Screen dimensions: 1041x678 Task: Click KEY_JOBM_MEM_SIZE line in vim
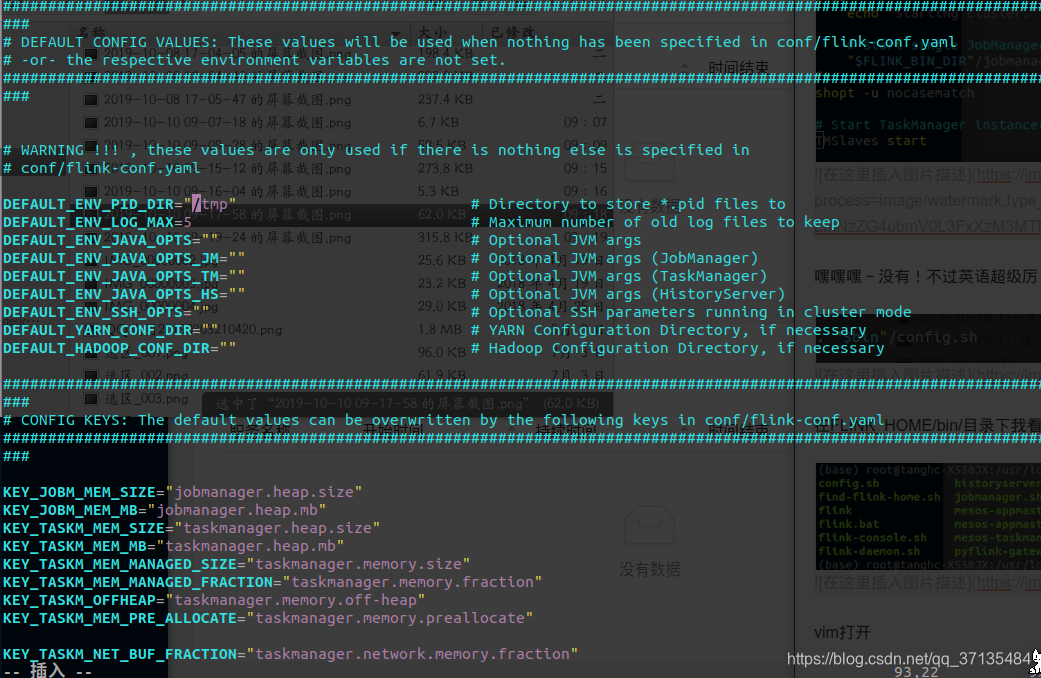[183, 492]
